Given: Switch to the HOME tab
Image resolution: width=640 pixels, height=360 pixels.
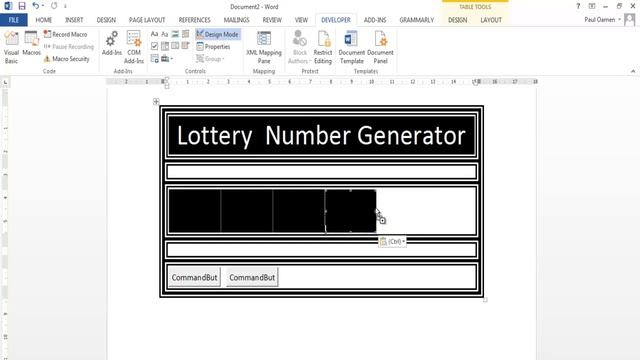Looking at the screenshot, I should [43, 20].
